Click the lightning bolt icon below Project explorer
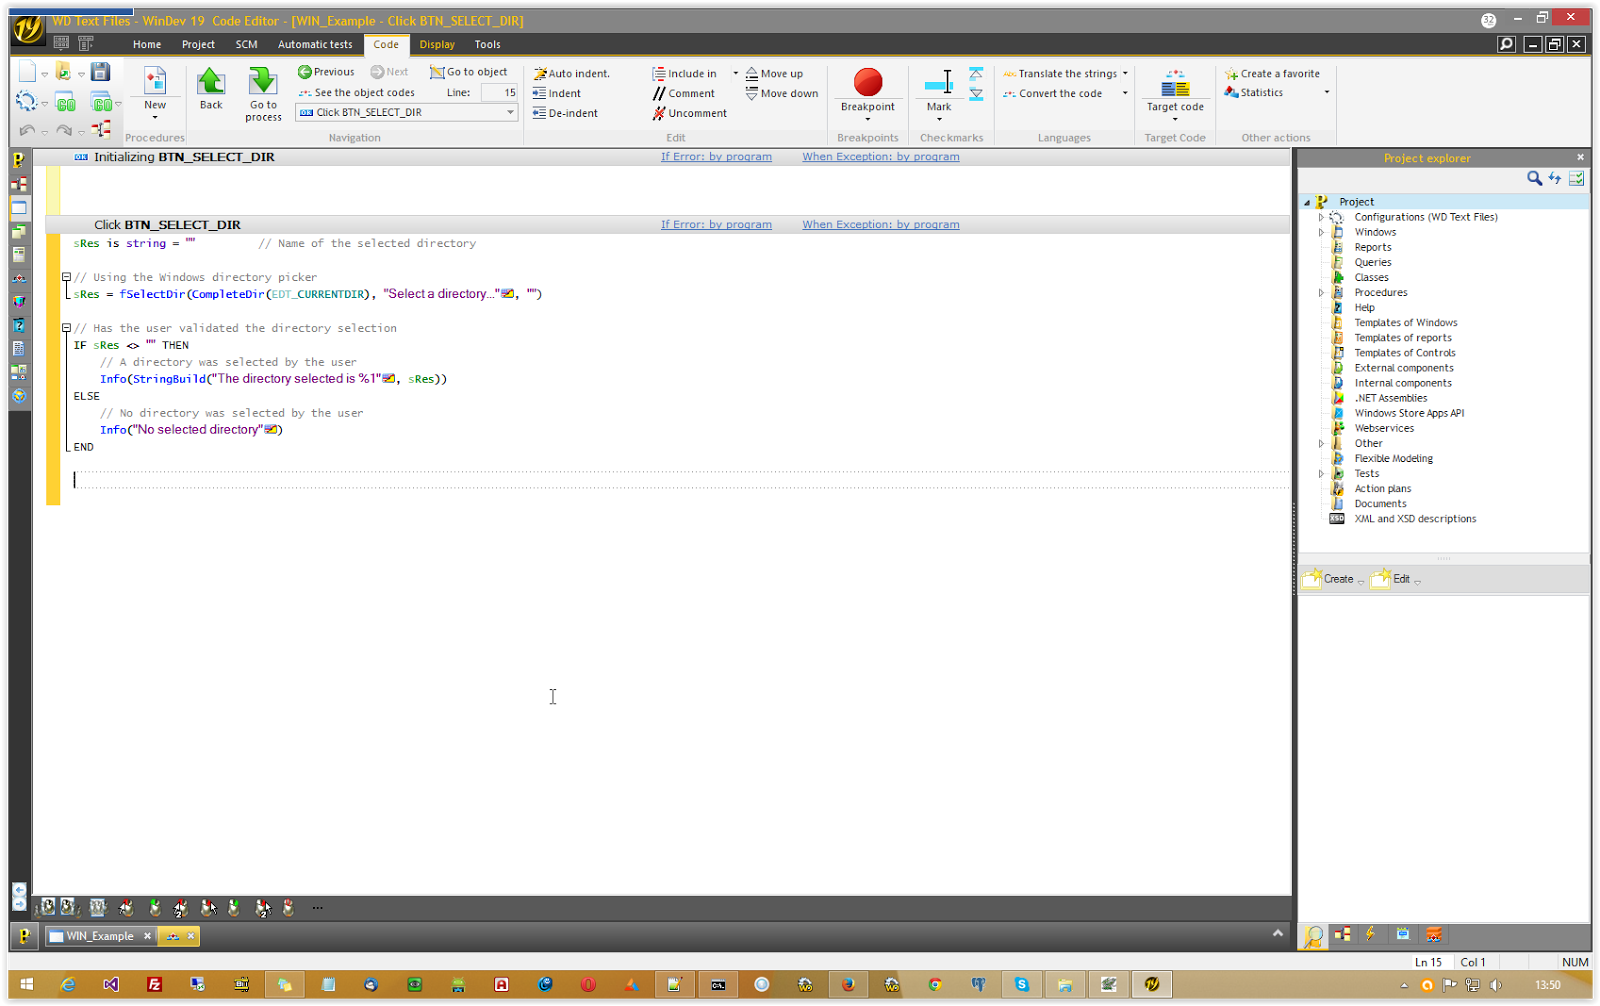 point(1371,933)
